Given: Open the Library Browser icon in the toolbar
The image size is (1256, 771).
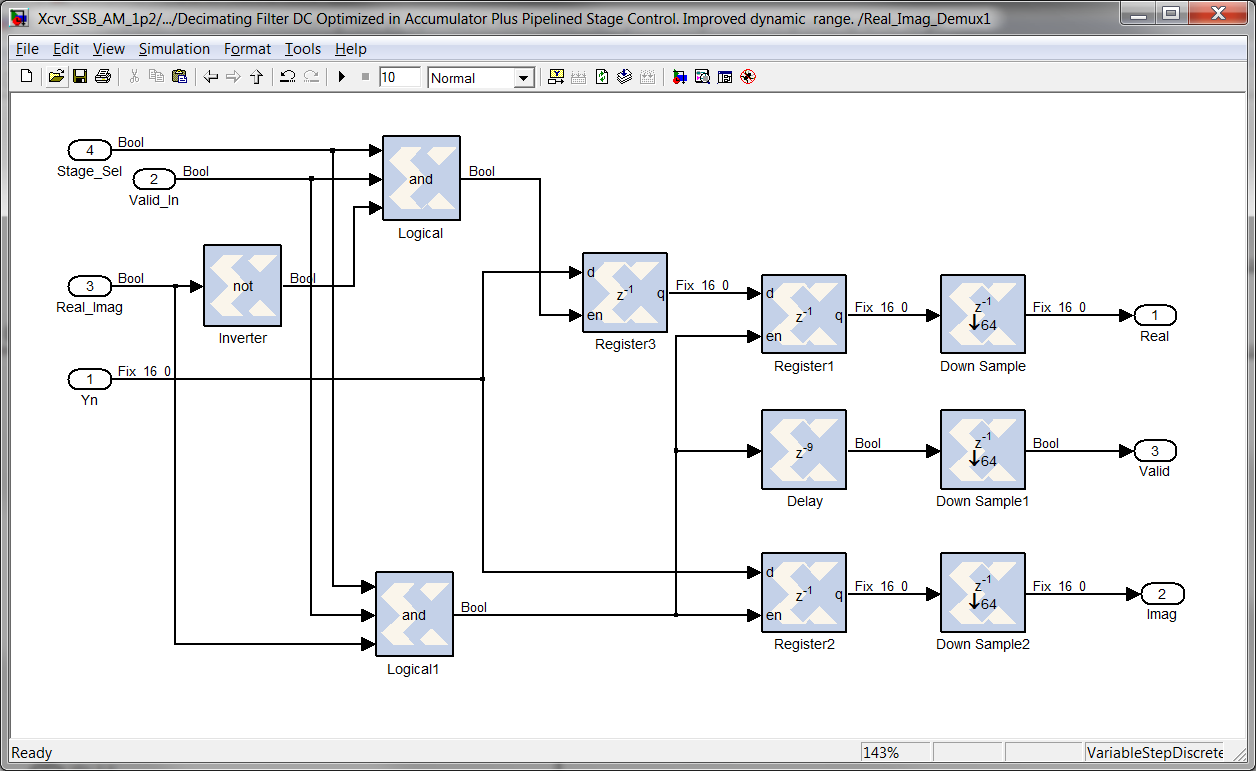Looking at the screenshot, I should click(680, 77).
